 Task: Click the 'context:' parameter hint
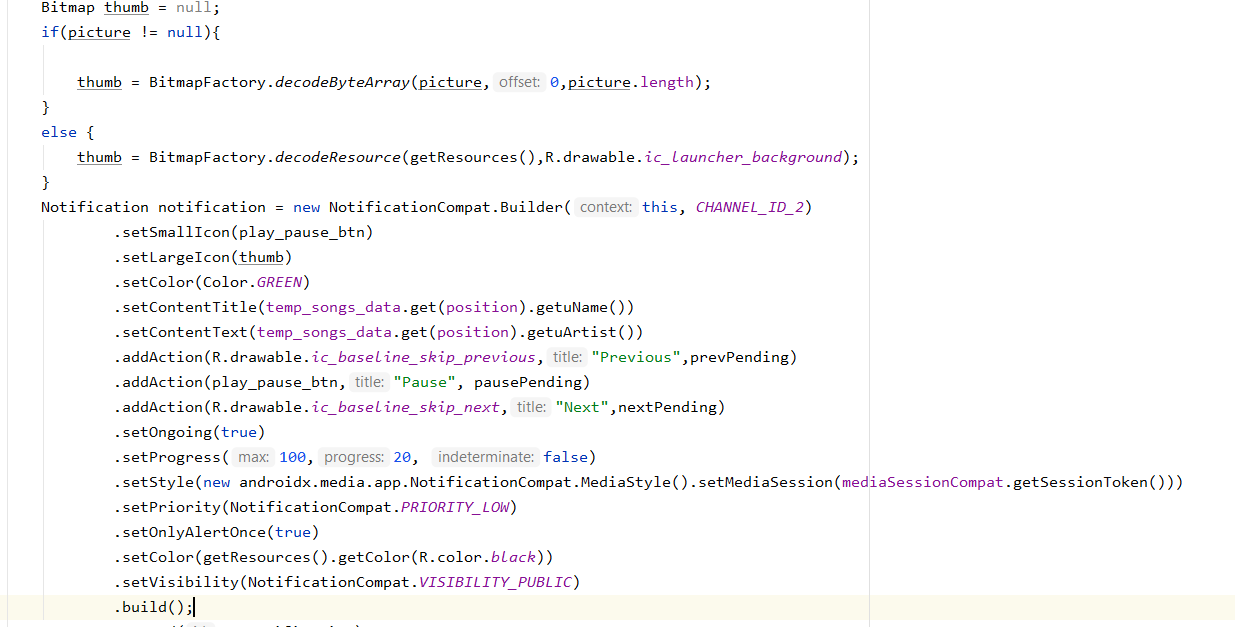click(x=606, y=207)
